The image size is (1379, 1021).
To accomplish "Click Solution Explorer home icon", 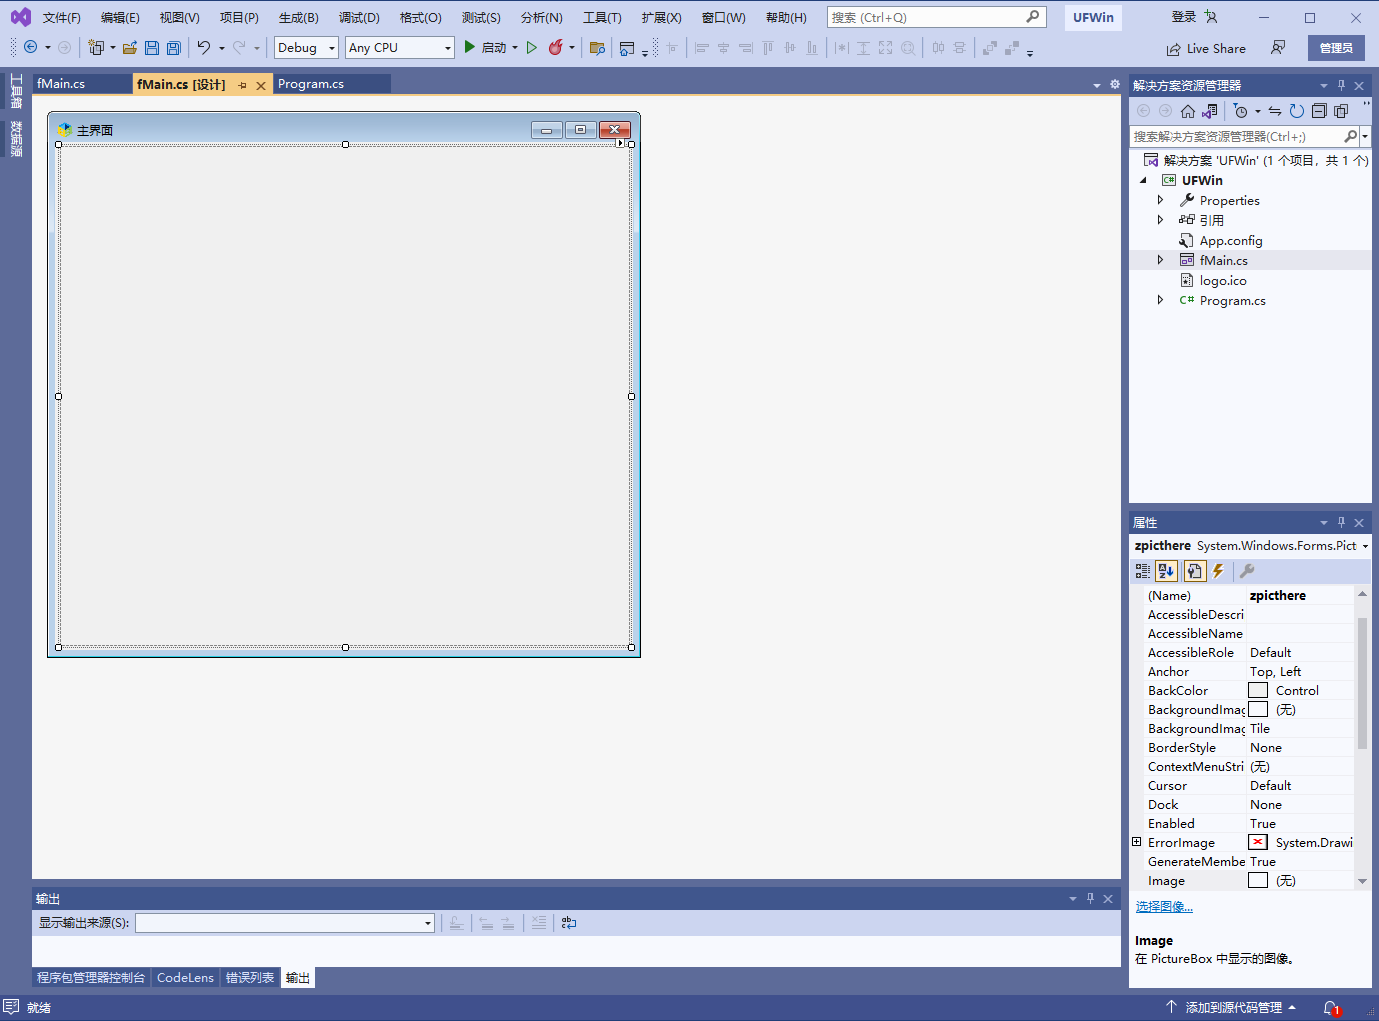I will tap(1188, 111).
